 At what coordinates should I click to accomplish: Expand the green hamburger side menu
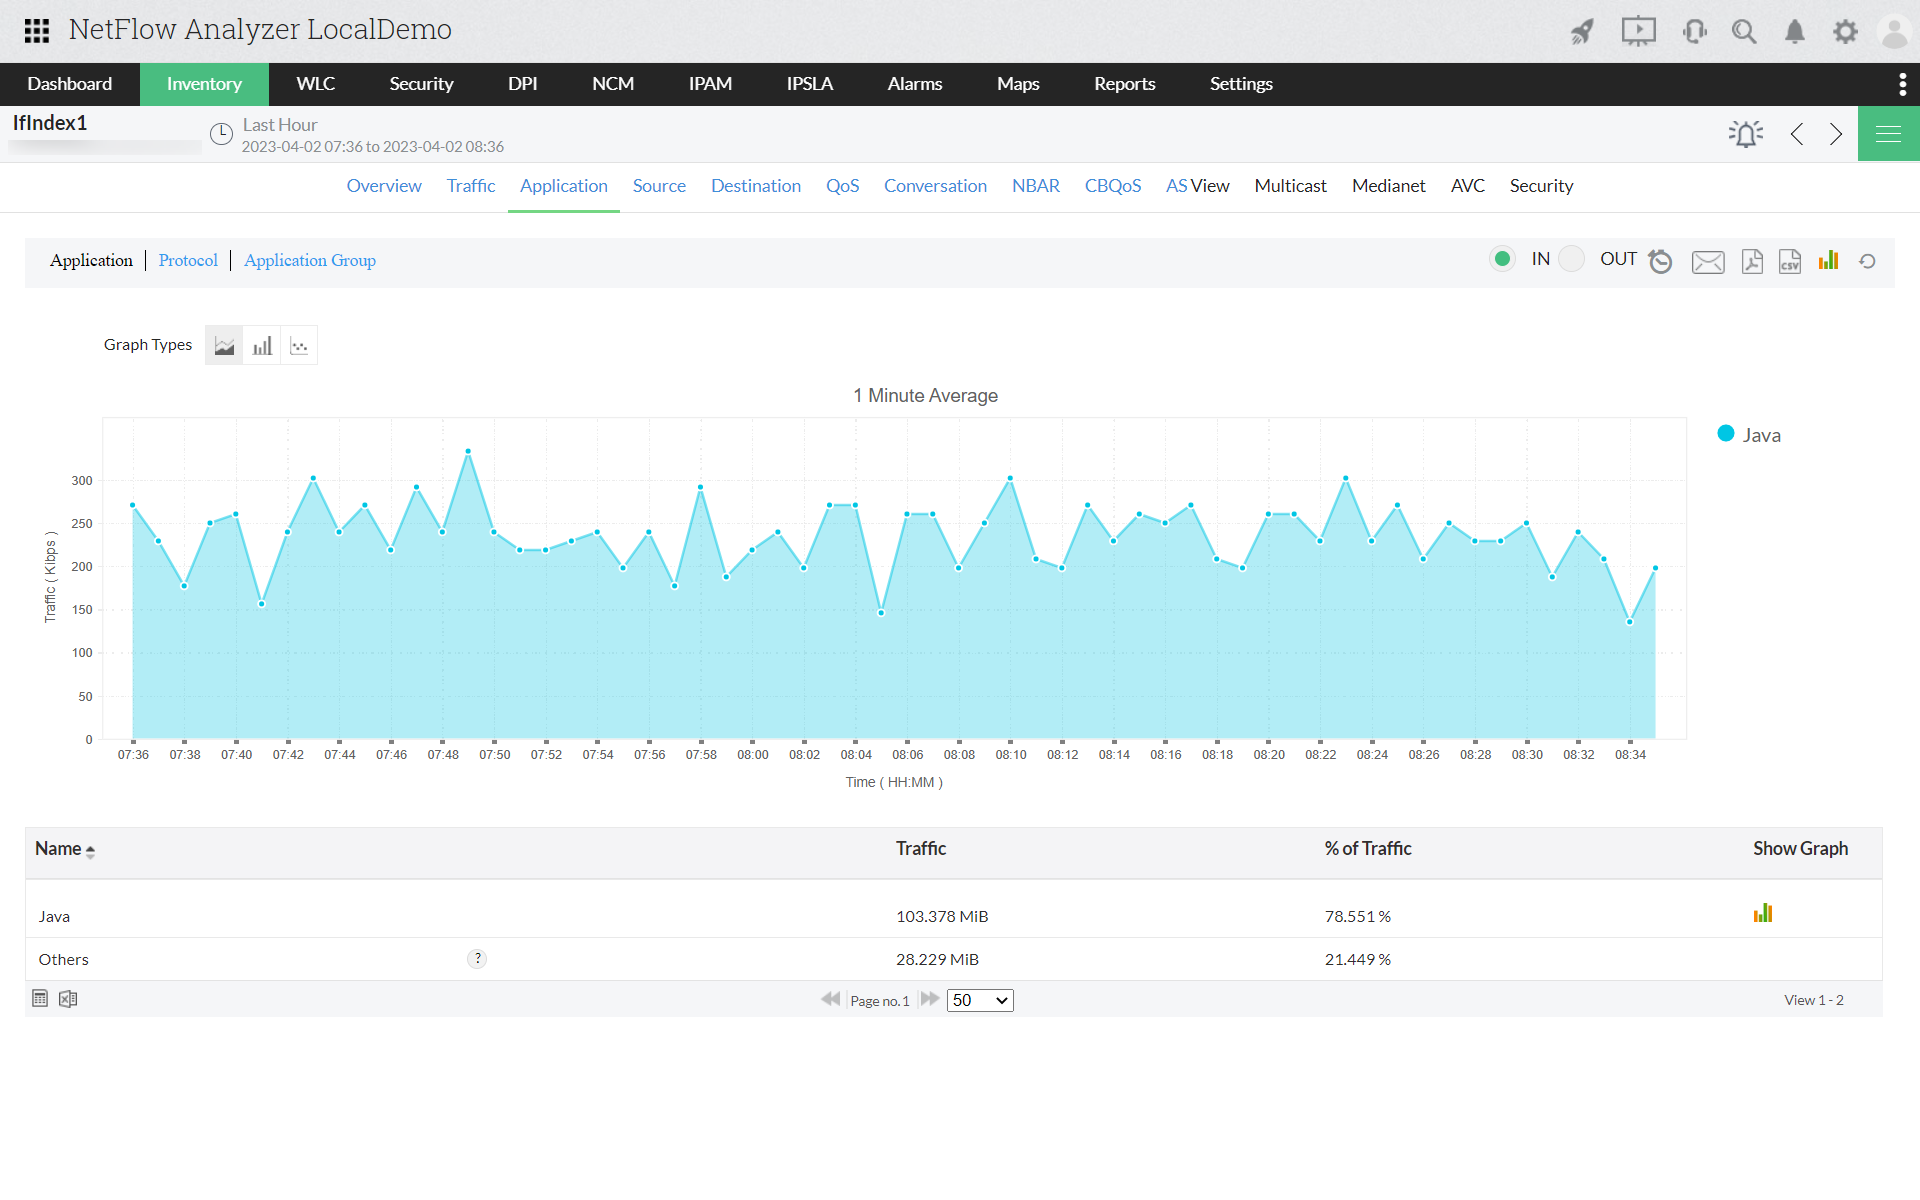[x=1888, y=134]
